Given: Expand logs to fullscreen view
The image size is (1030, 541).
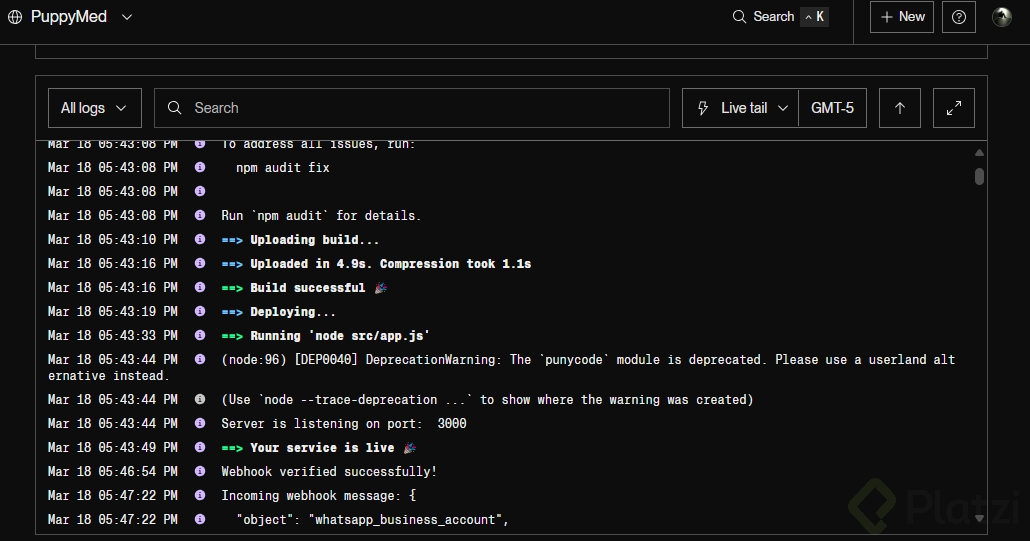Looking at the screenshot, I should point(954,108).
